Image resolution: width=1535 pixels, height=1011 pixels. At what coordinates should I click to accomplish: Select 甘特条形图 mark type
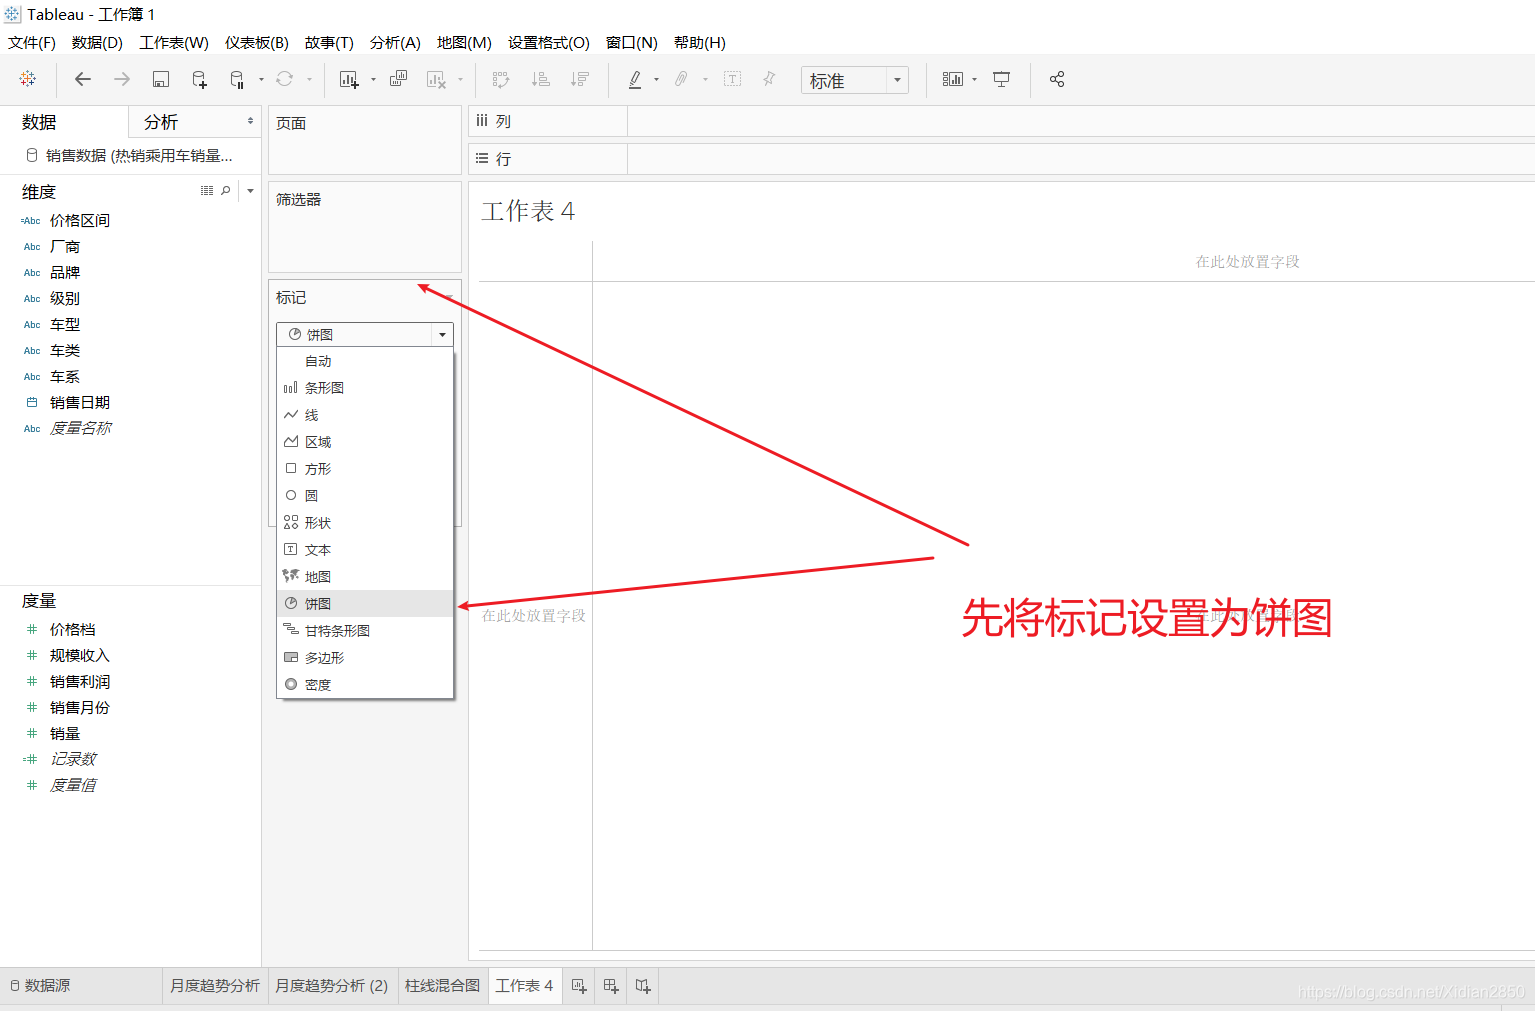(365, 631)
